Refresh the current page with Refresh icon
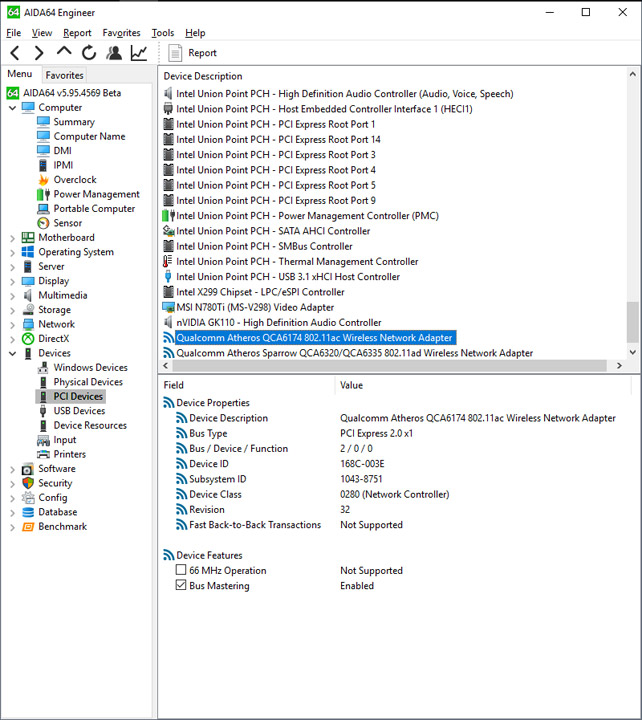This screenshot has width=642, height=720. coord(89,53)
